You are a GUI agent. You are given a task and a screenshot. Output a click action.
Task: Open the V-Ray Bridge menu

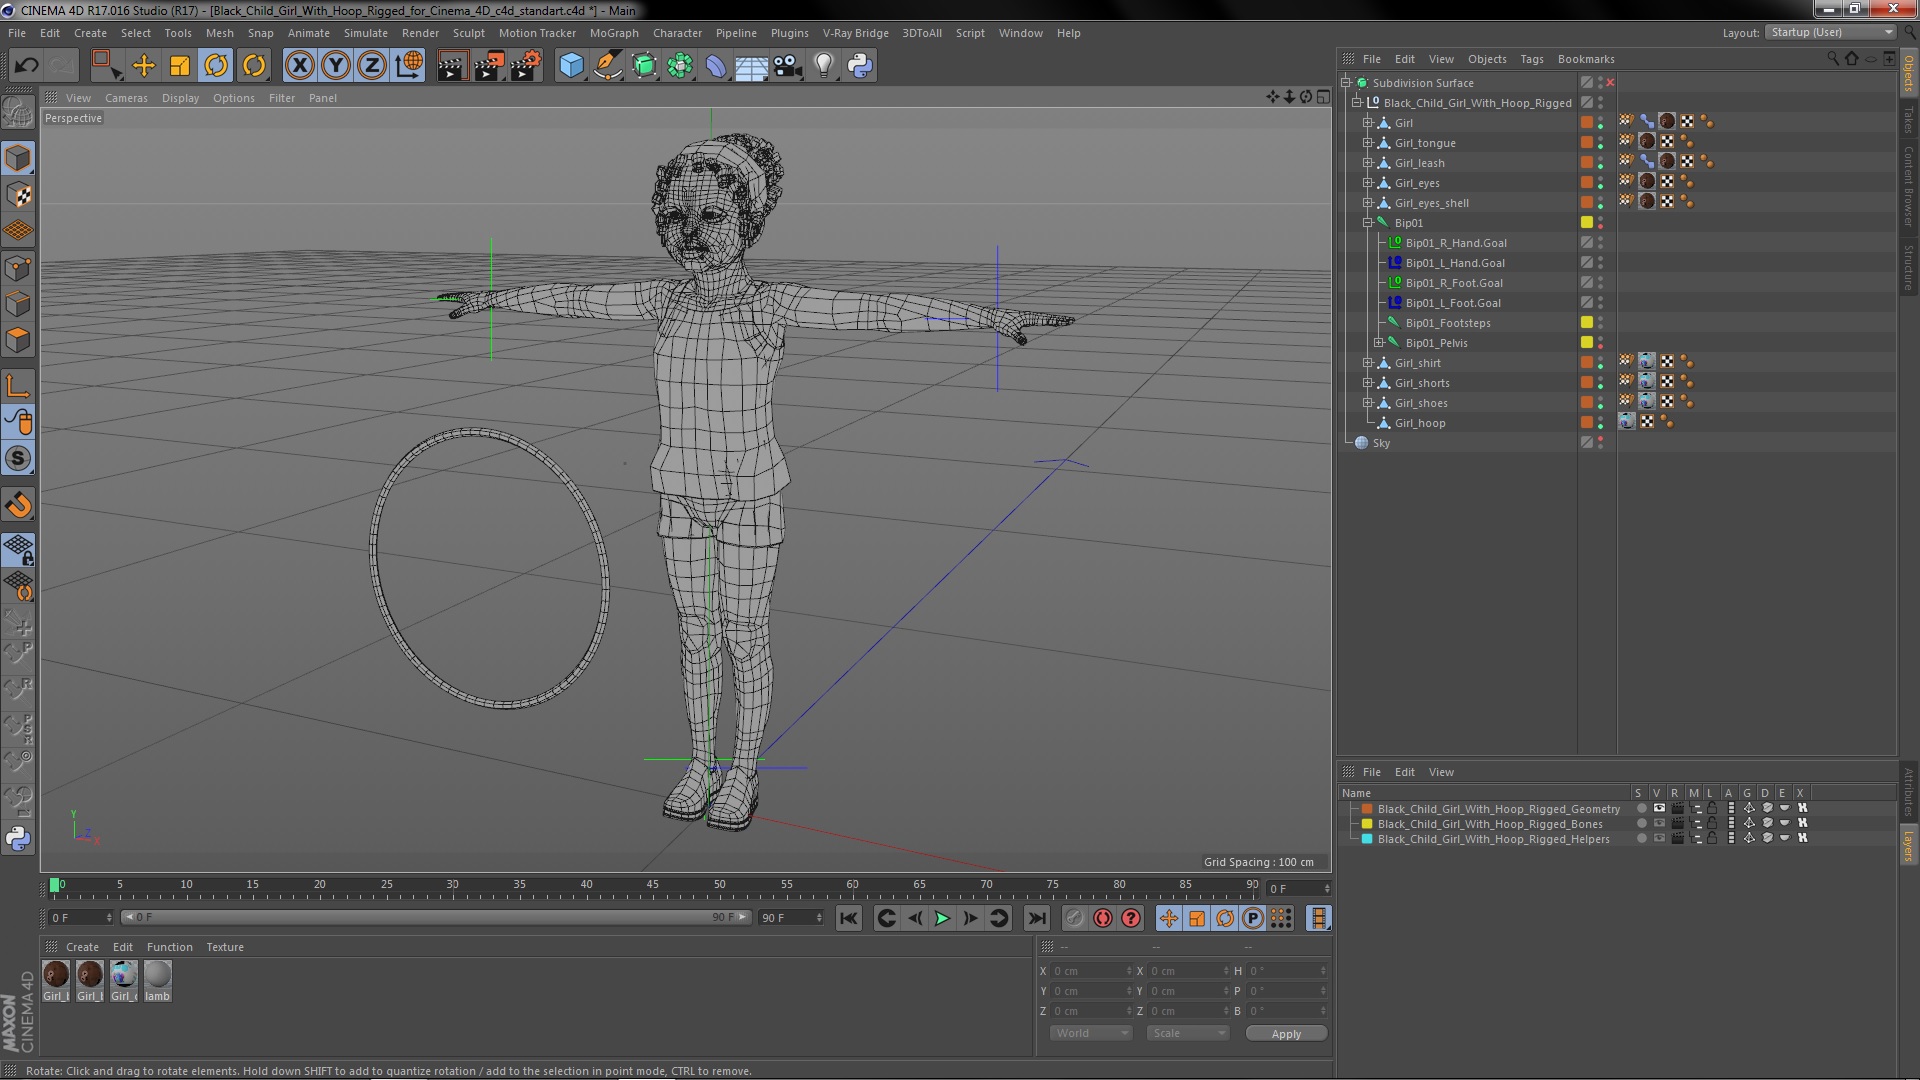[x=855, y=33]
